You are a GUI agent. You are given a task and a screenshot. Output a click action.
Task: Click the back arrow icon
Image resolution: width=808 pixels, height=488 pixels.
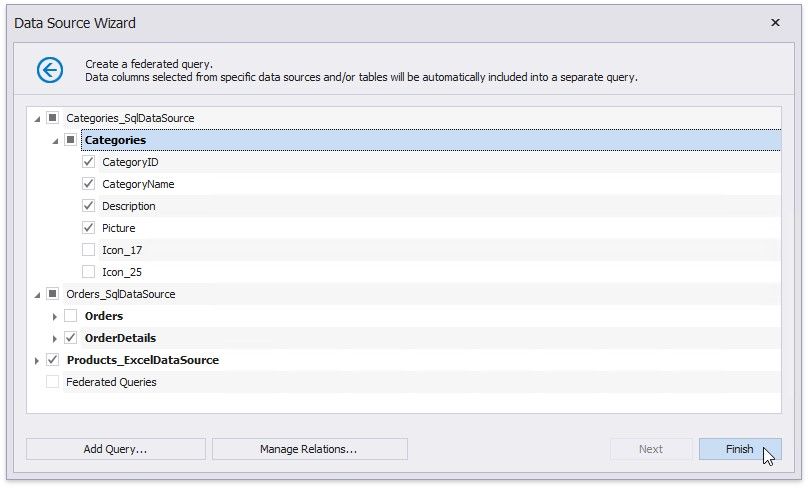click(50, 69)
